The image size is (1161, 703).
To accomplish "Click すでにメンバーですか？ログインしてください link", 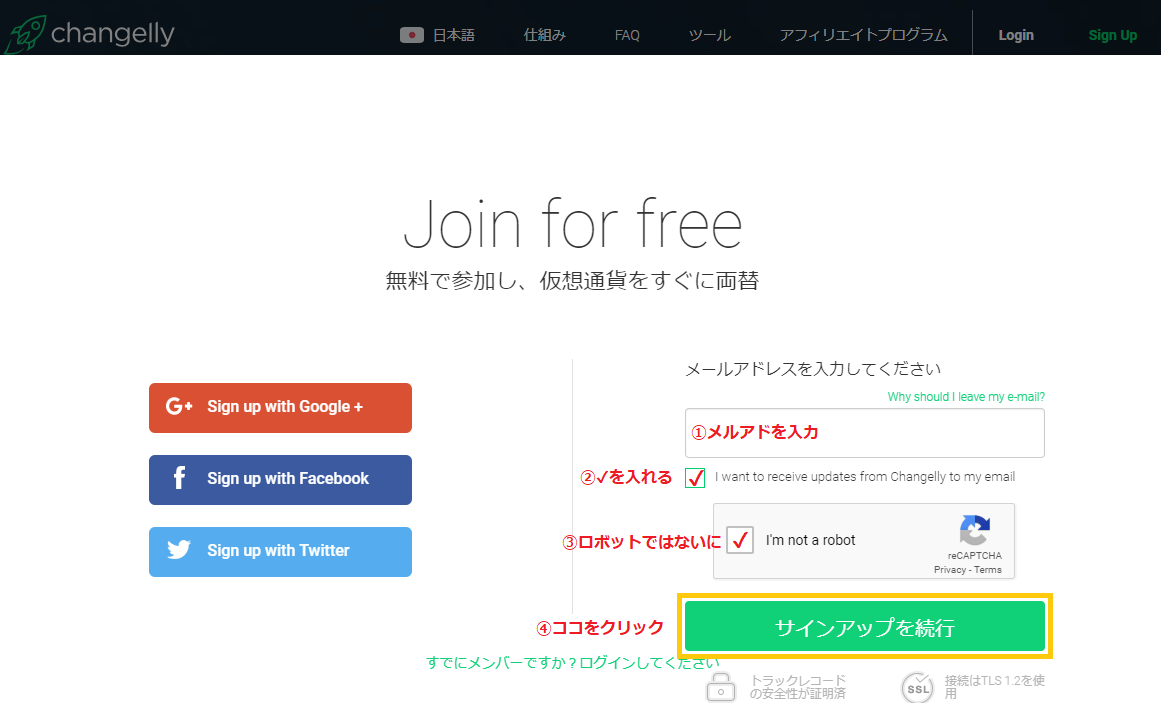I will click(x=572, y=662).
